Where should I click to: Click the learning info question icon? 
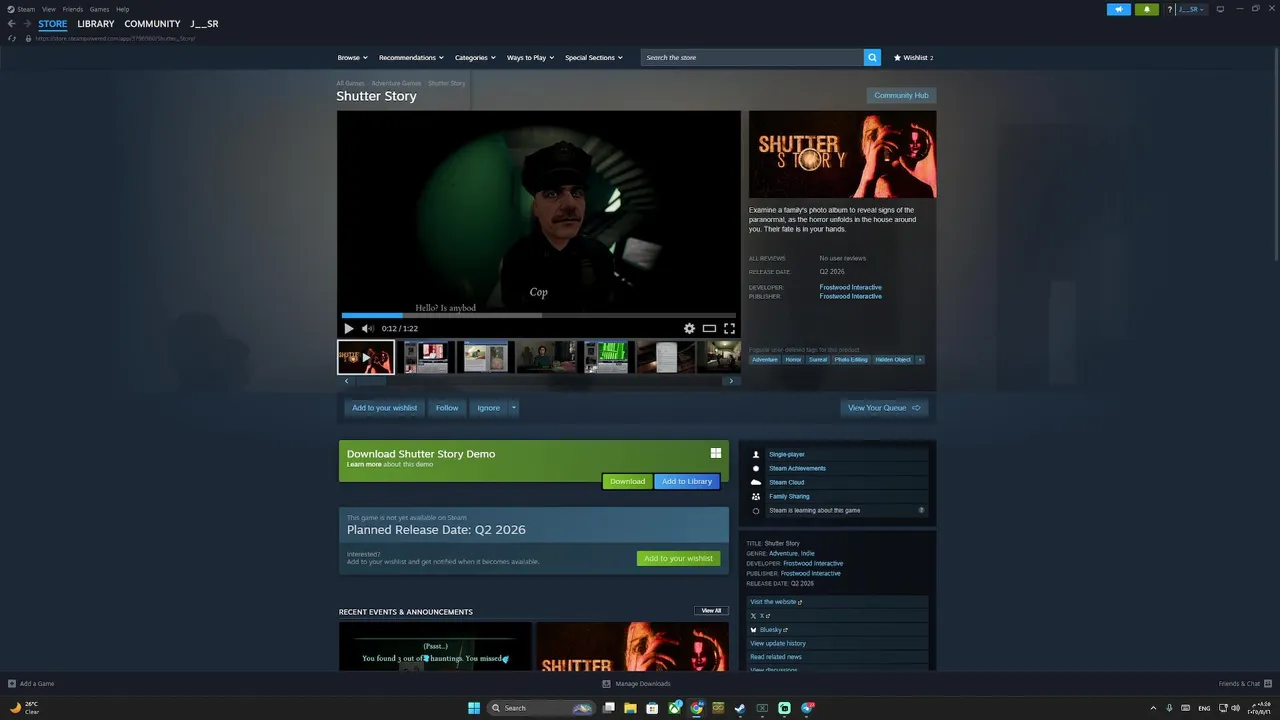point(921,510)
